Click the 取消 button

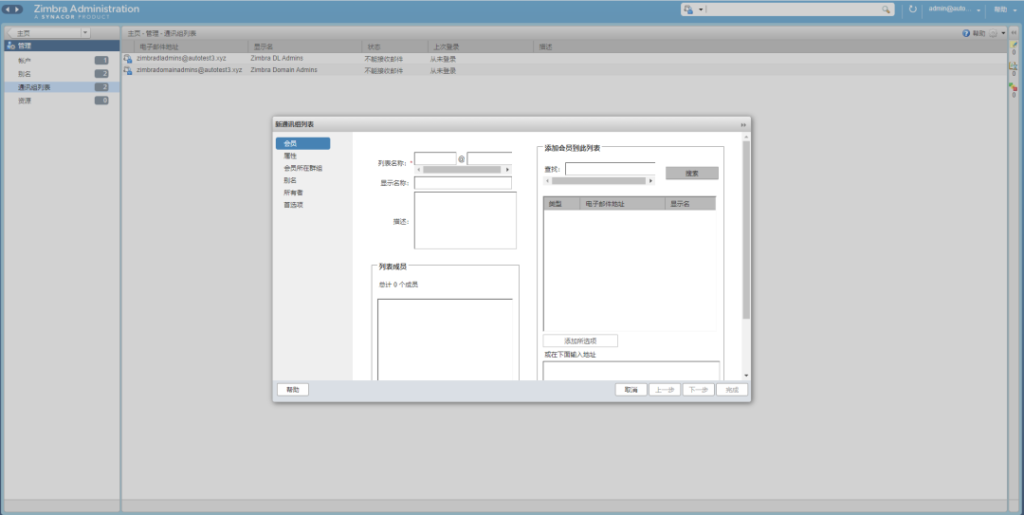[x=631, y=390]
